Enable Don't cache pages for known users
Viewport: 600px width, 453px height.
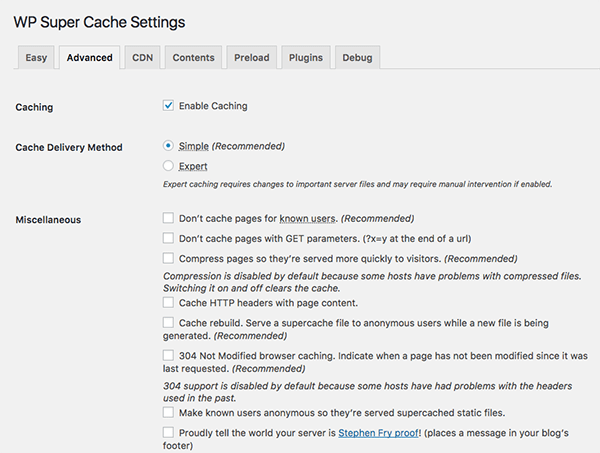click(x=168, y=218)
